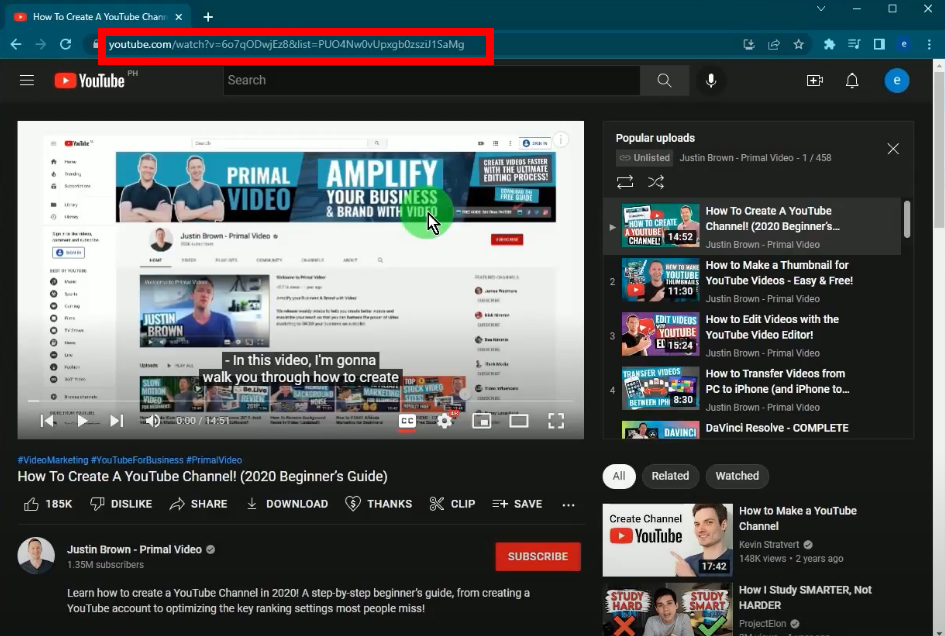Toggle subtitles with the CC button
The height and width of the screenshot is (636, 945).
click(x=406, y=421)
